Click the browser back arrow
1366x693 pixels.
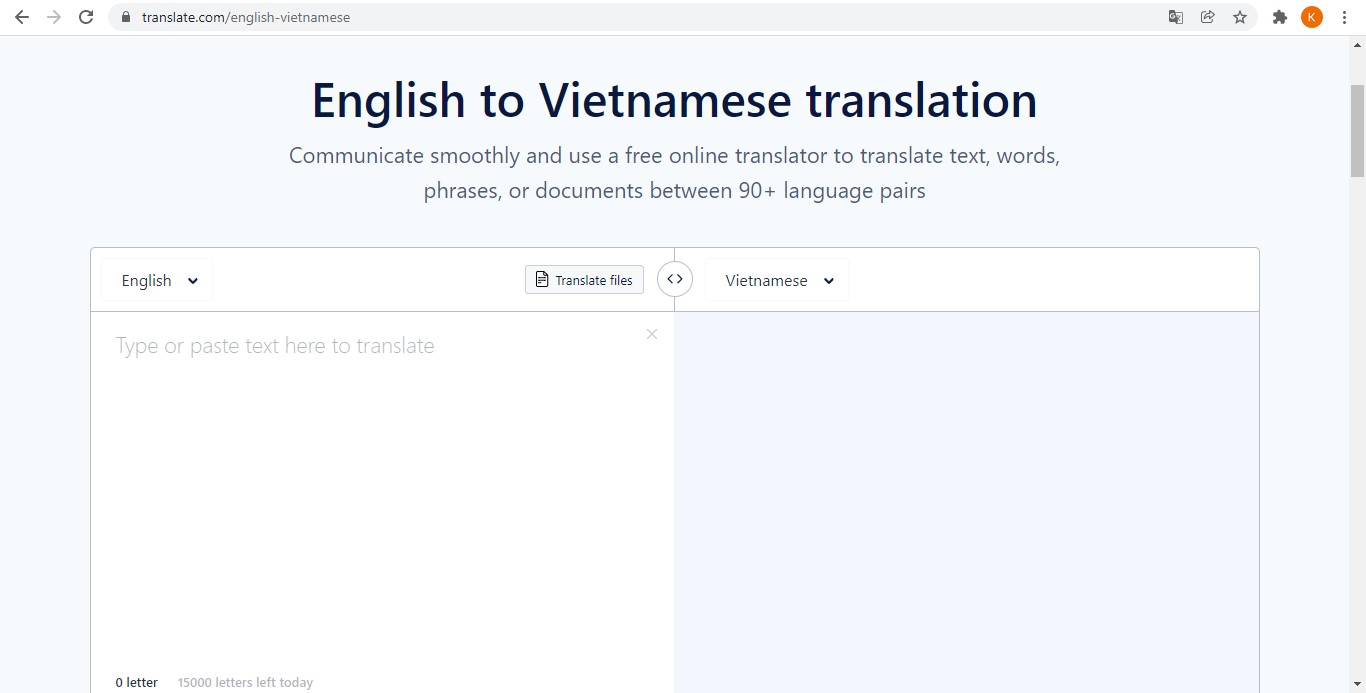tap(22, 17)
